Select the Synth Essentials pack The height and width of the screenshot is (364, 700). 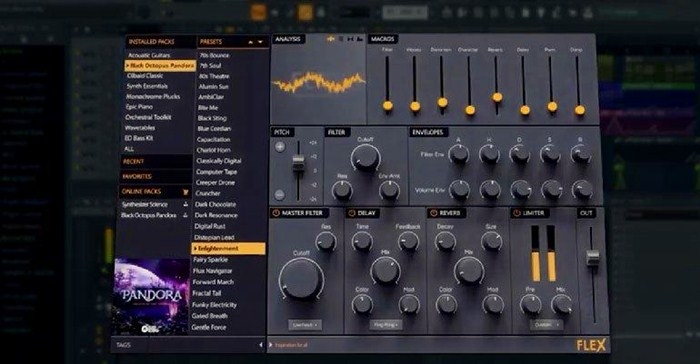coord(147,86)
